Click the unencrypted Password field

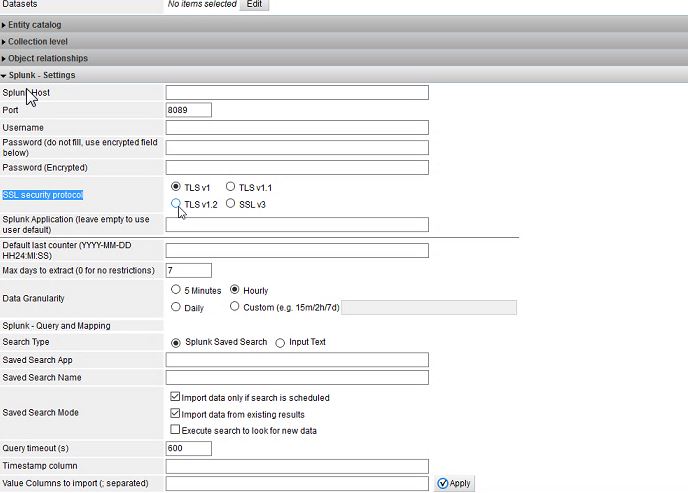point(297,148)
